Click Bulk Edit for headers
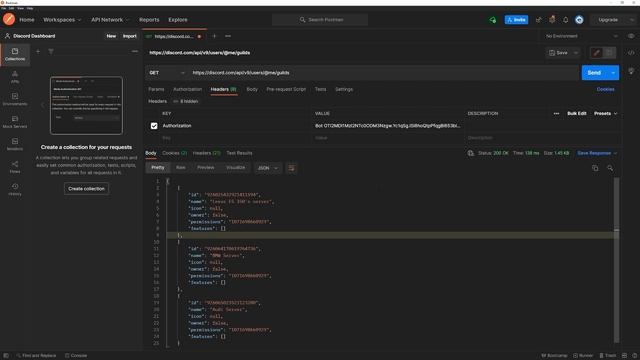The height and width of the screenshot is (360, 640). pos(577,113)
